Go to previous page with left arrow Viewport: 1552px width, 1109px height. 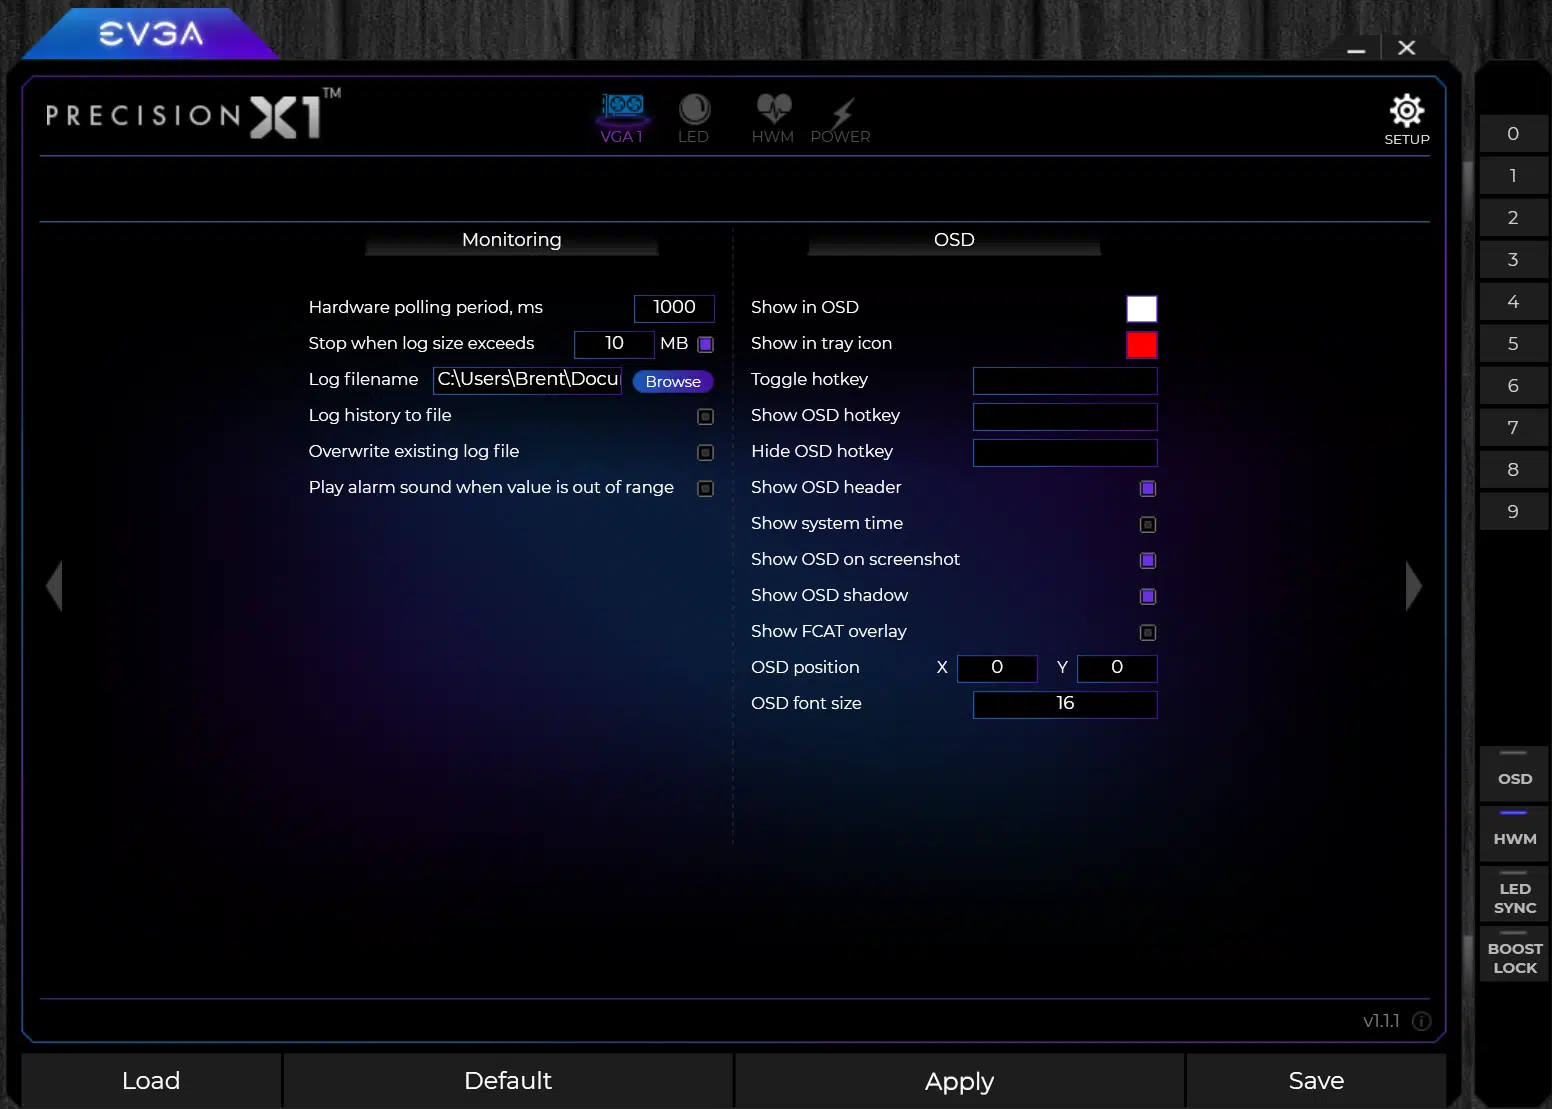click(54, 585)
